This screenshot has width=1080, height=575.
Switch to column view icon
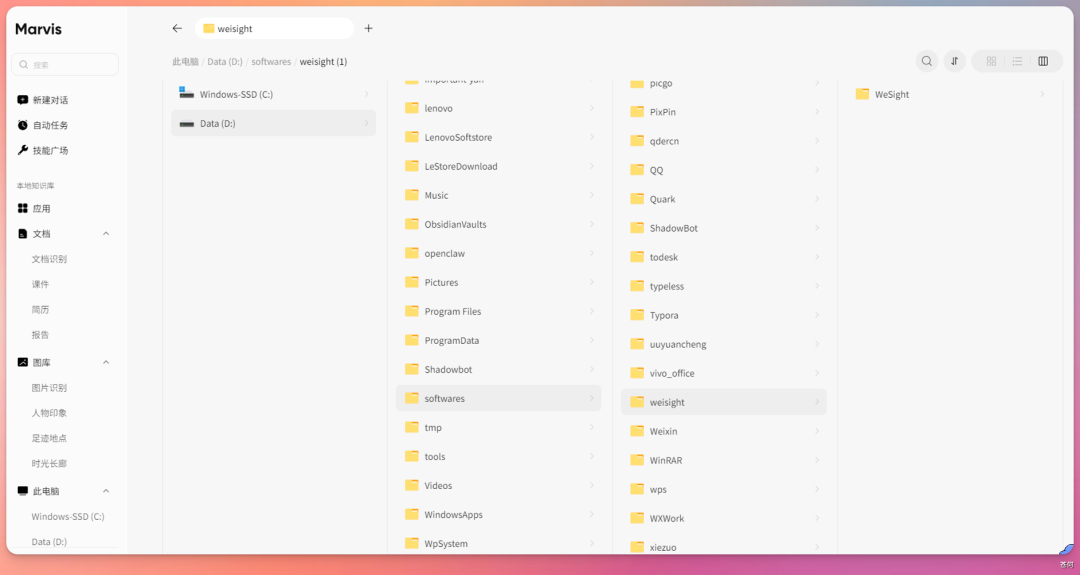(x=1043, y=61)
